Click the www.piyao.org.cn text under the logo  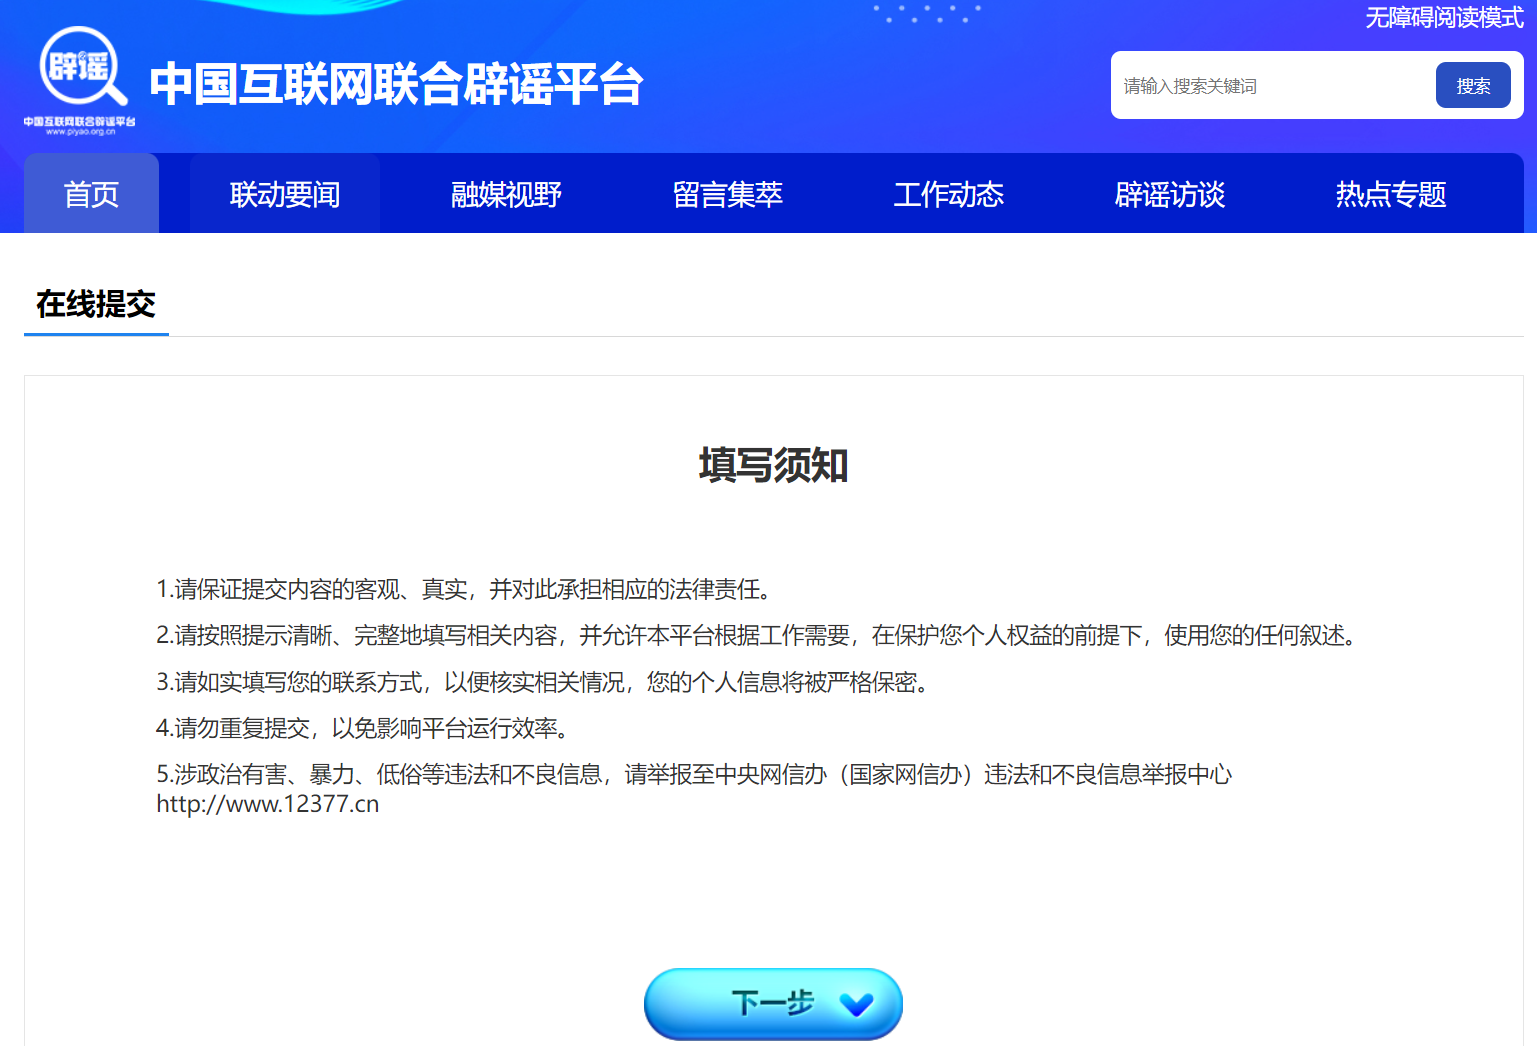[x=80, y=132]
